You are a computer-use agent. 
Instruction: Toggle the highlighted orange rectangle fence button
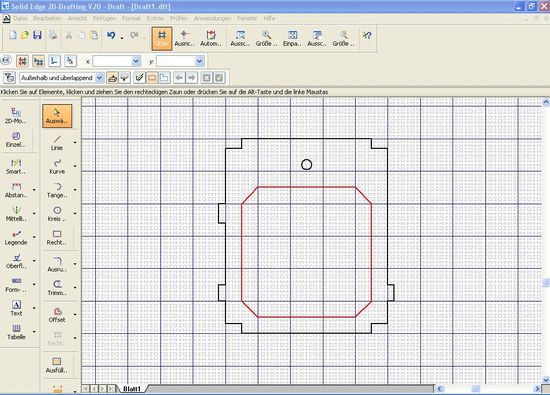[x=152, y=78]
